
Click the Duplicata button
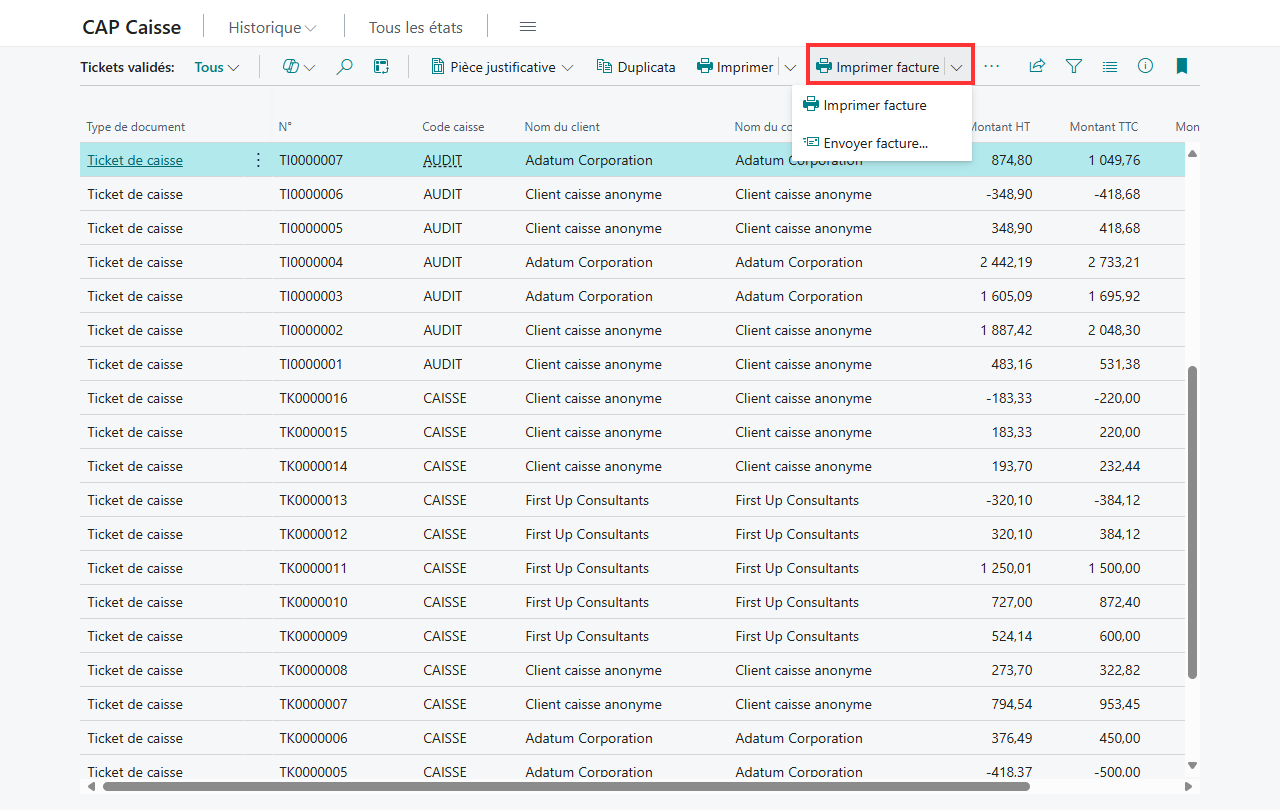tap(636, 67)
